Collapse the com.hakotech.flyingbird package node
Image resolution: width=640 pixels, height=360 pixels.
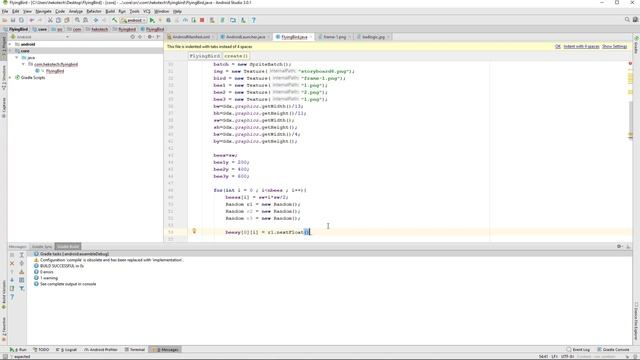coord(23,64)
